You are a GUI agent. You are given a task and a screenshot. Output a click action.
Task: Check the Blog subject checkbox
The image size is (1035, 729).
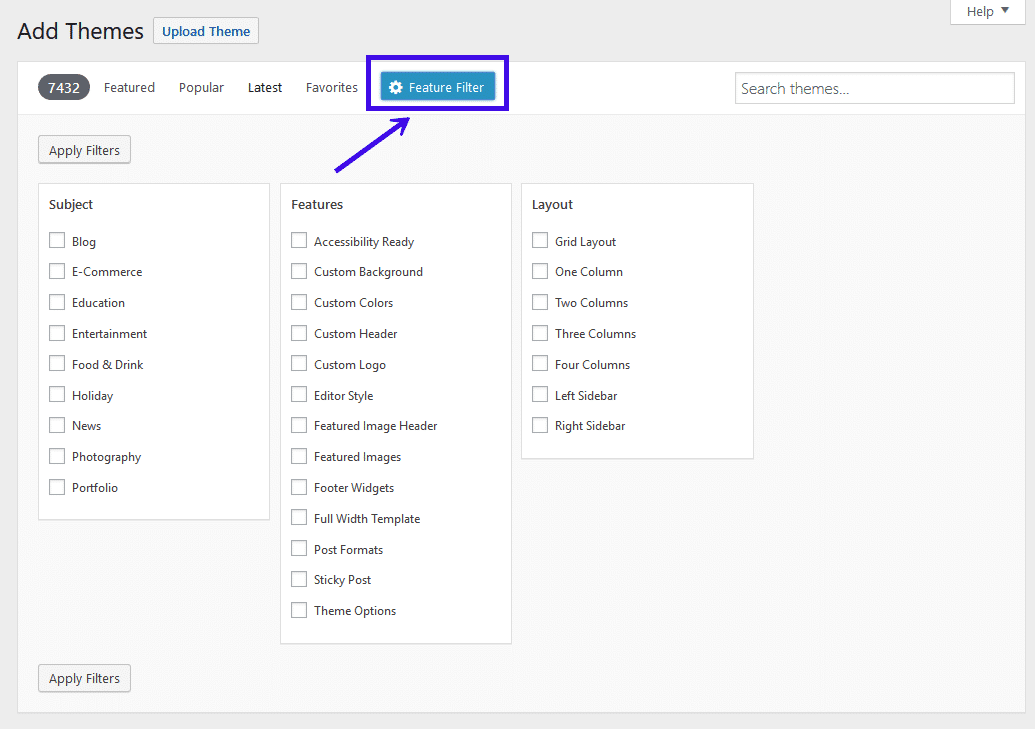57,240
